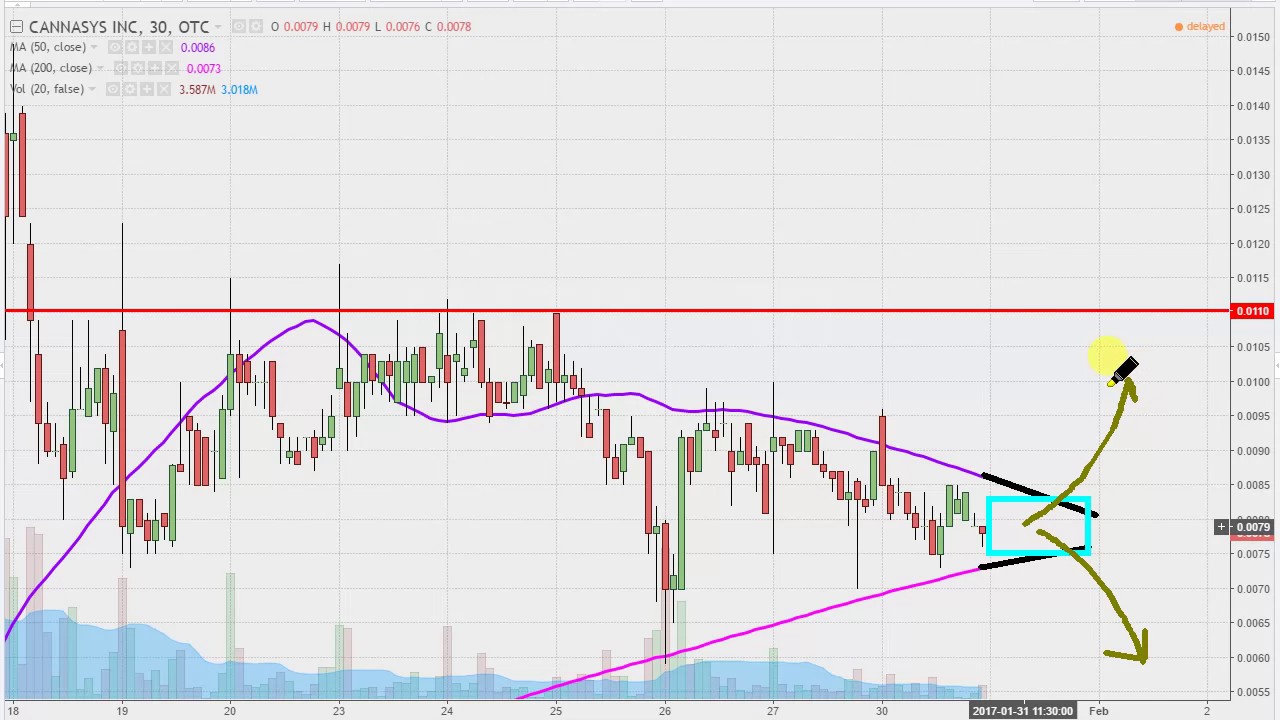Screen dimensions: 1280x720
Task: Open the MA (200, close) dropdown arrow
Action: (x=100, y=68)
